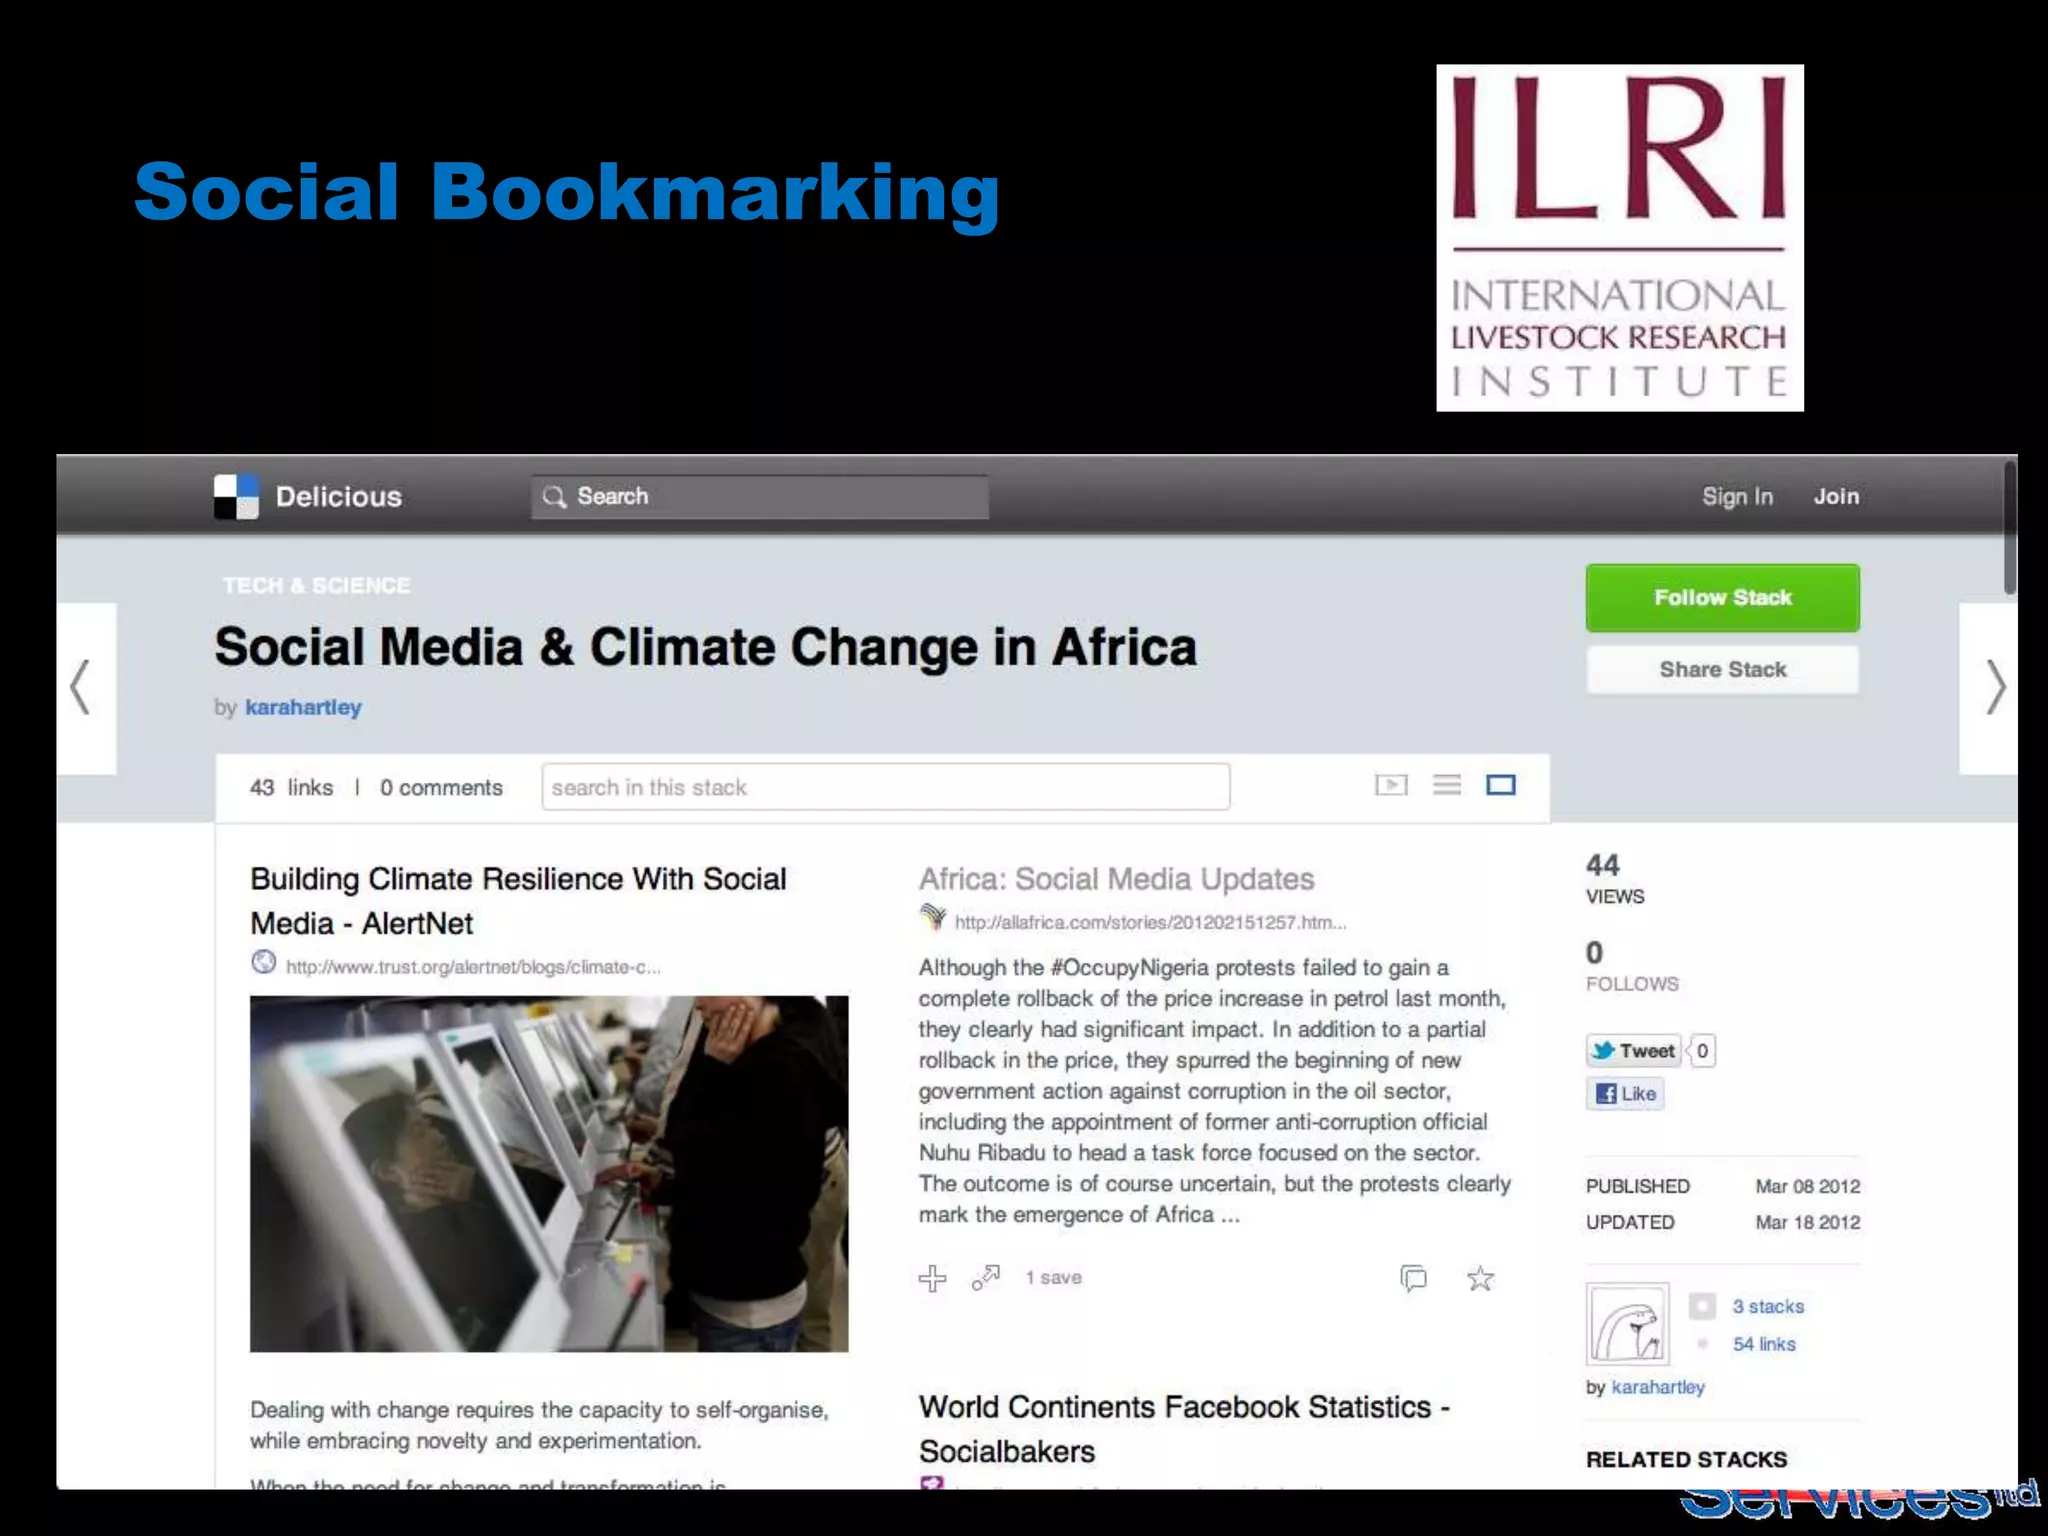Click the Share Stack button
This screenshot has height=1536, width=2048.
1722,670
